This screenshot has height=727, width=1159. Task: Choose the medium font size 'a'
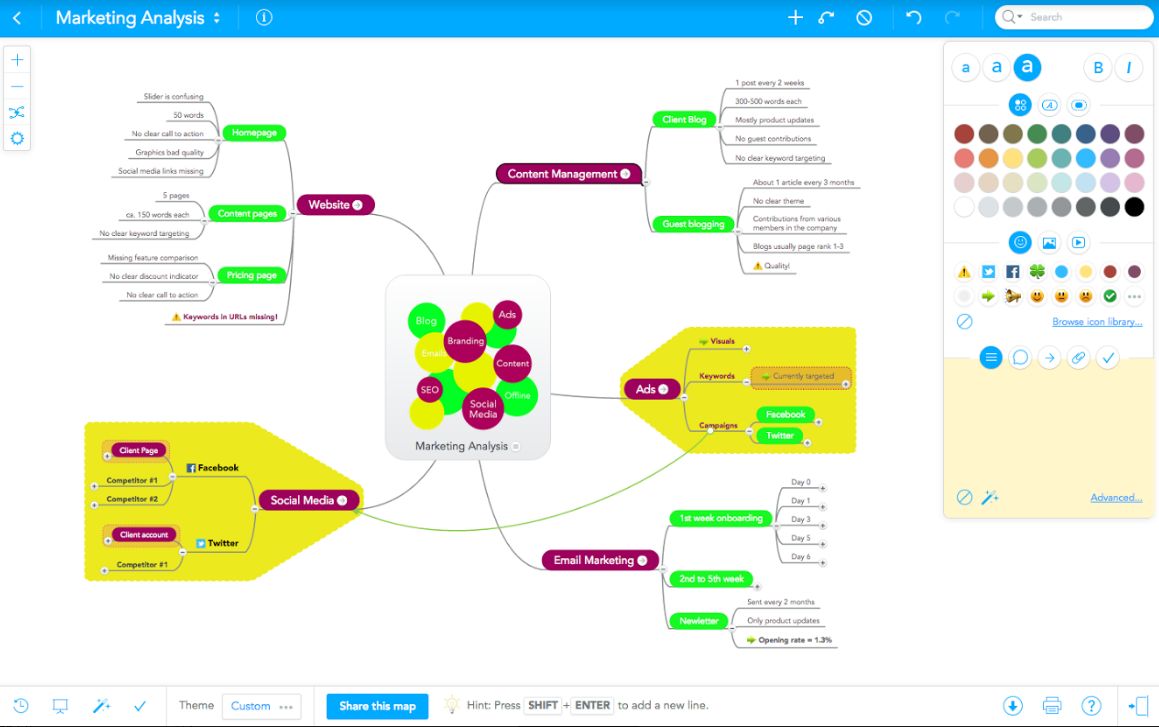coord(996,67)
